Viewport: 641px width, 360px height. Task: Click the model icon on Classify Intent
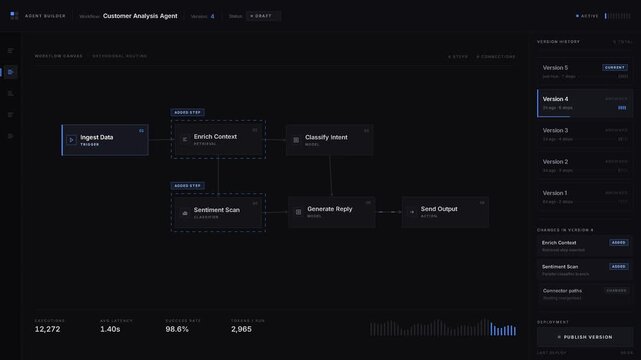(x=296, y=140)
